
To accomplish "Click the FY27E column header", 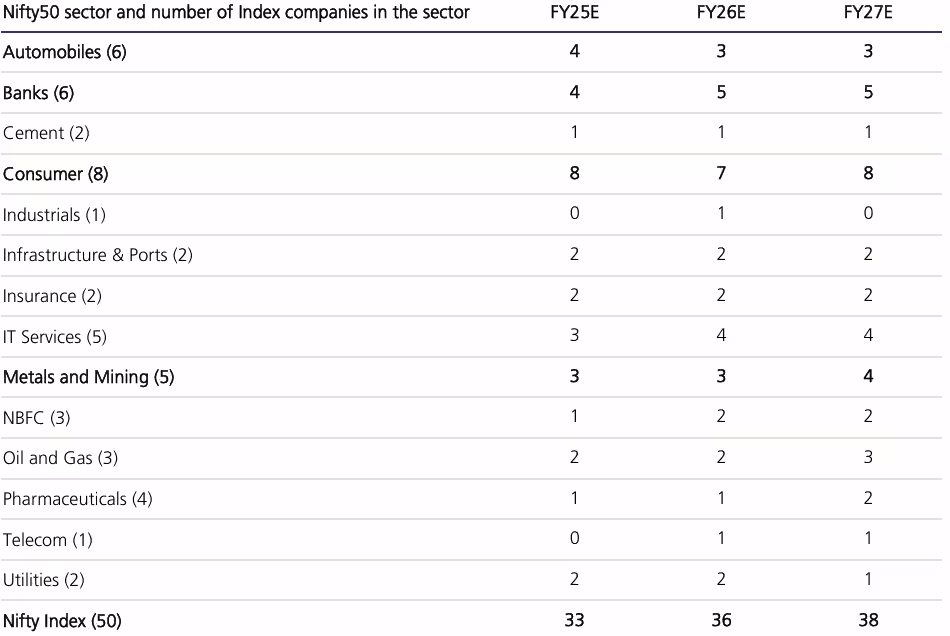I will [x=867, y=12].
